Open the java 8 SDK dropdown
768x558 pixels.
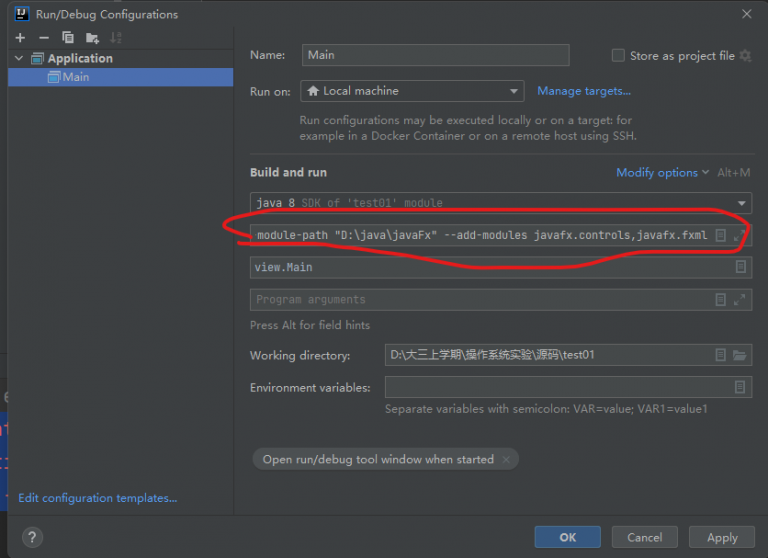500,203
